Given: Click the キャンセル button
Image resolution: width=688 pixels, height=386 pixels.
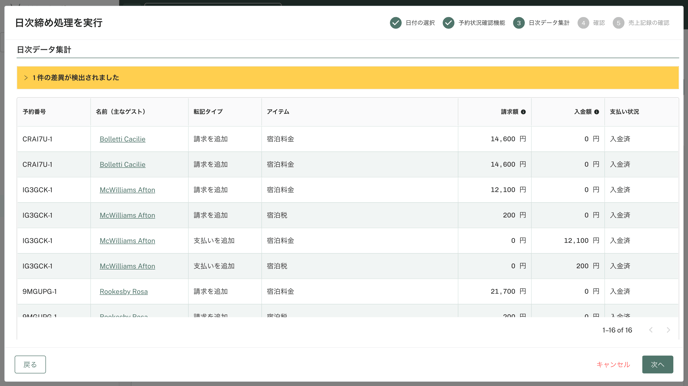Looking at the screenshot, I should pos(613,365).
